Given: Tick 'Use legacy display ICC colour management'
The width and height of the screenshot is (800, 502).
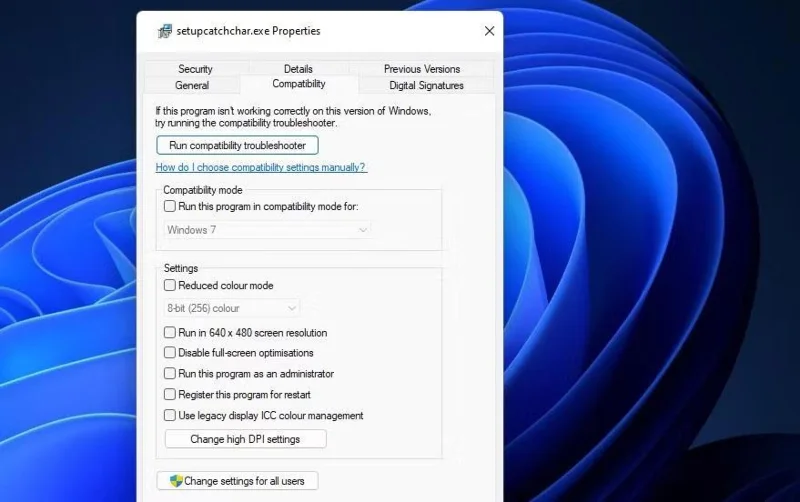Looking at the screenshot, I should [170, 415].
